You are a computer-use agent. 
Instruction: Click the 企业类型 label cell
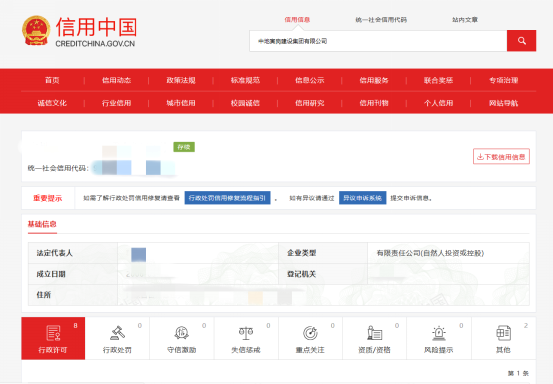pos(323,253)
